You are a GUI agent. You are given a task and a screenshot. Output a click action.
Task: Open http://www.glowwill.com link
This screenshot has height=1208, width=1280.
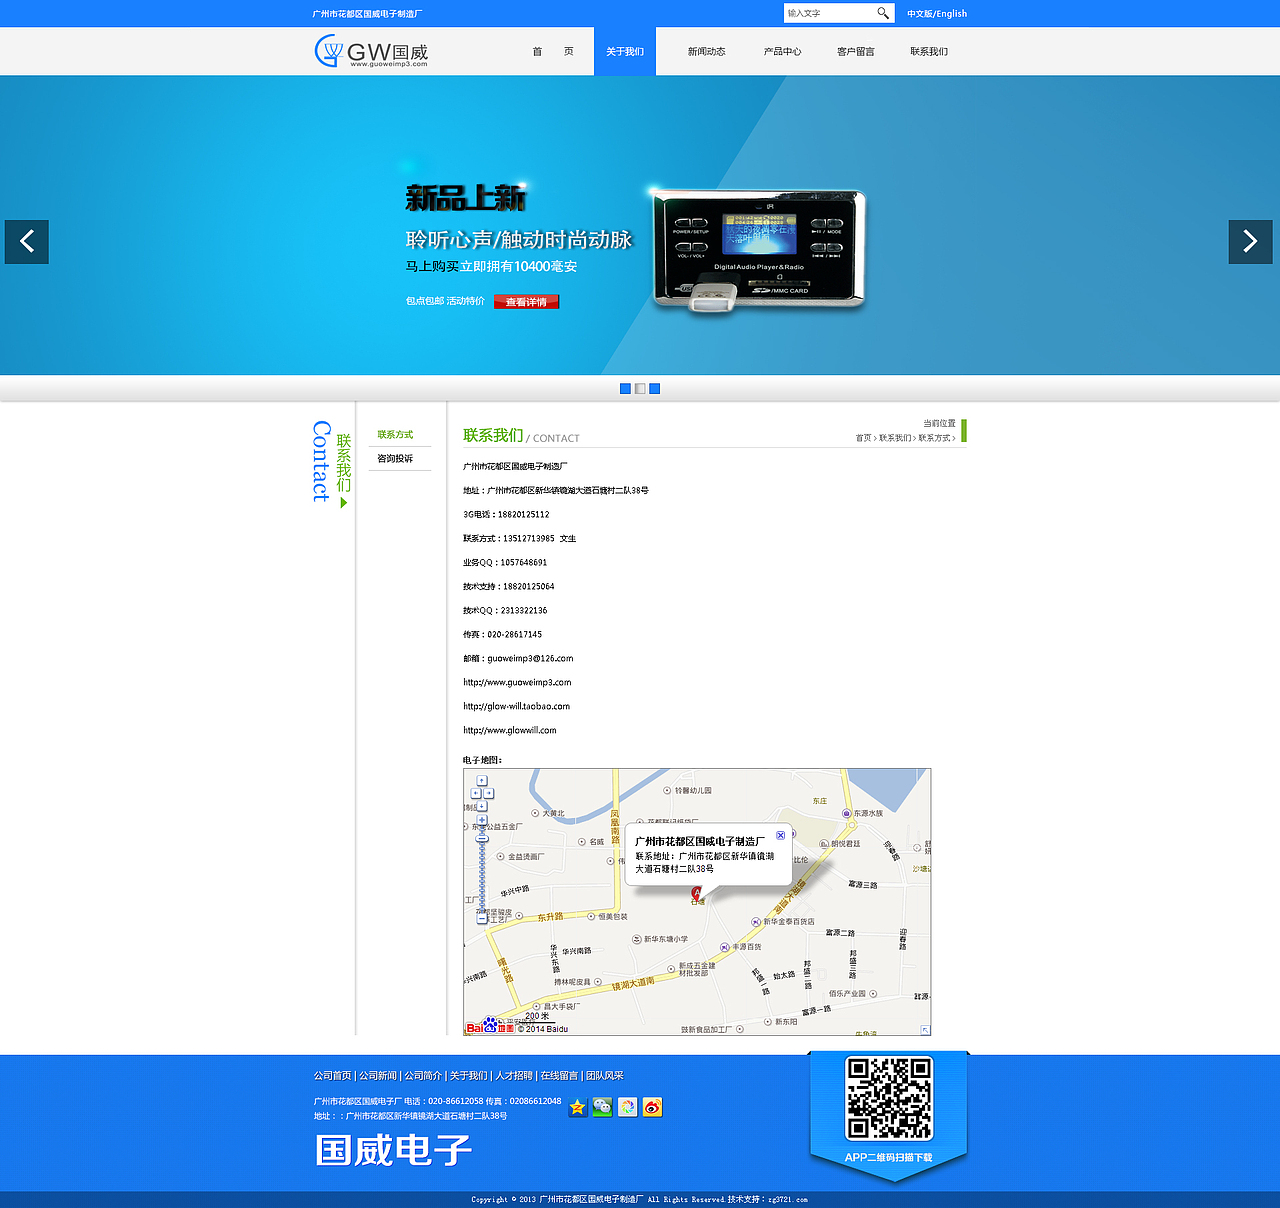tap(509, 730)
